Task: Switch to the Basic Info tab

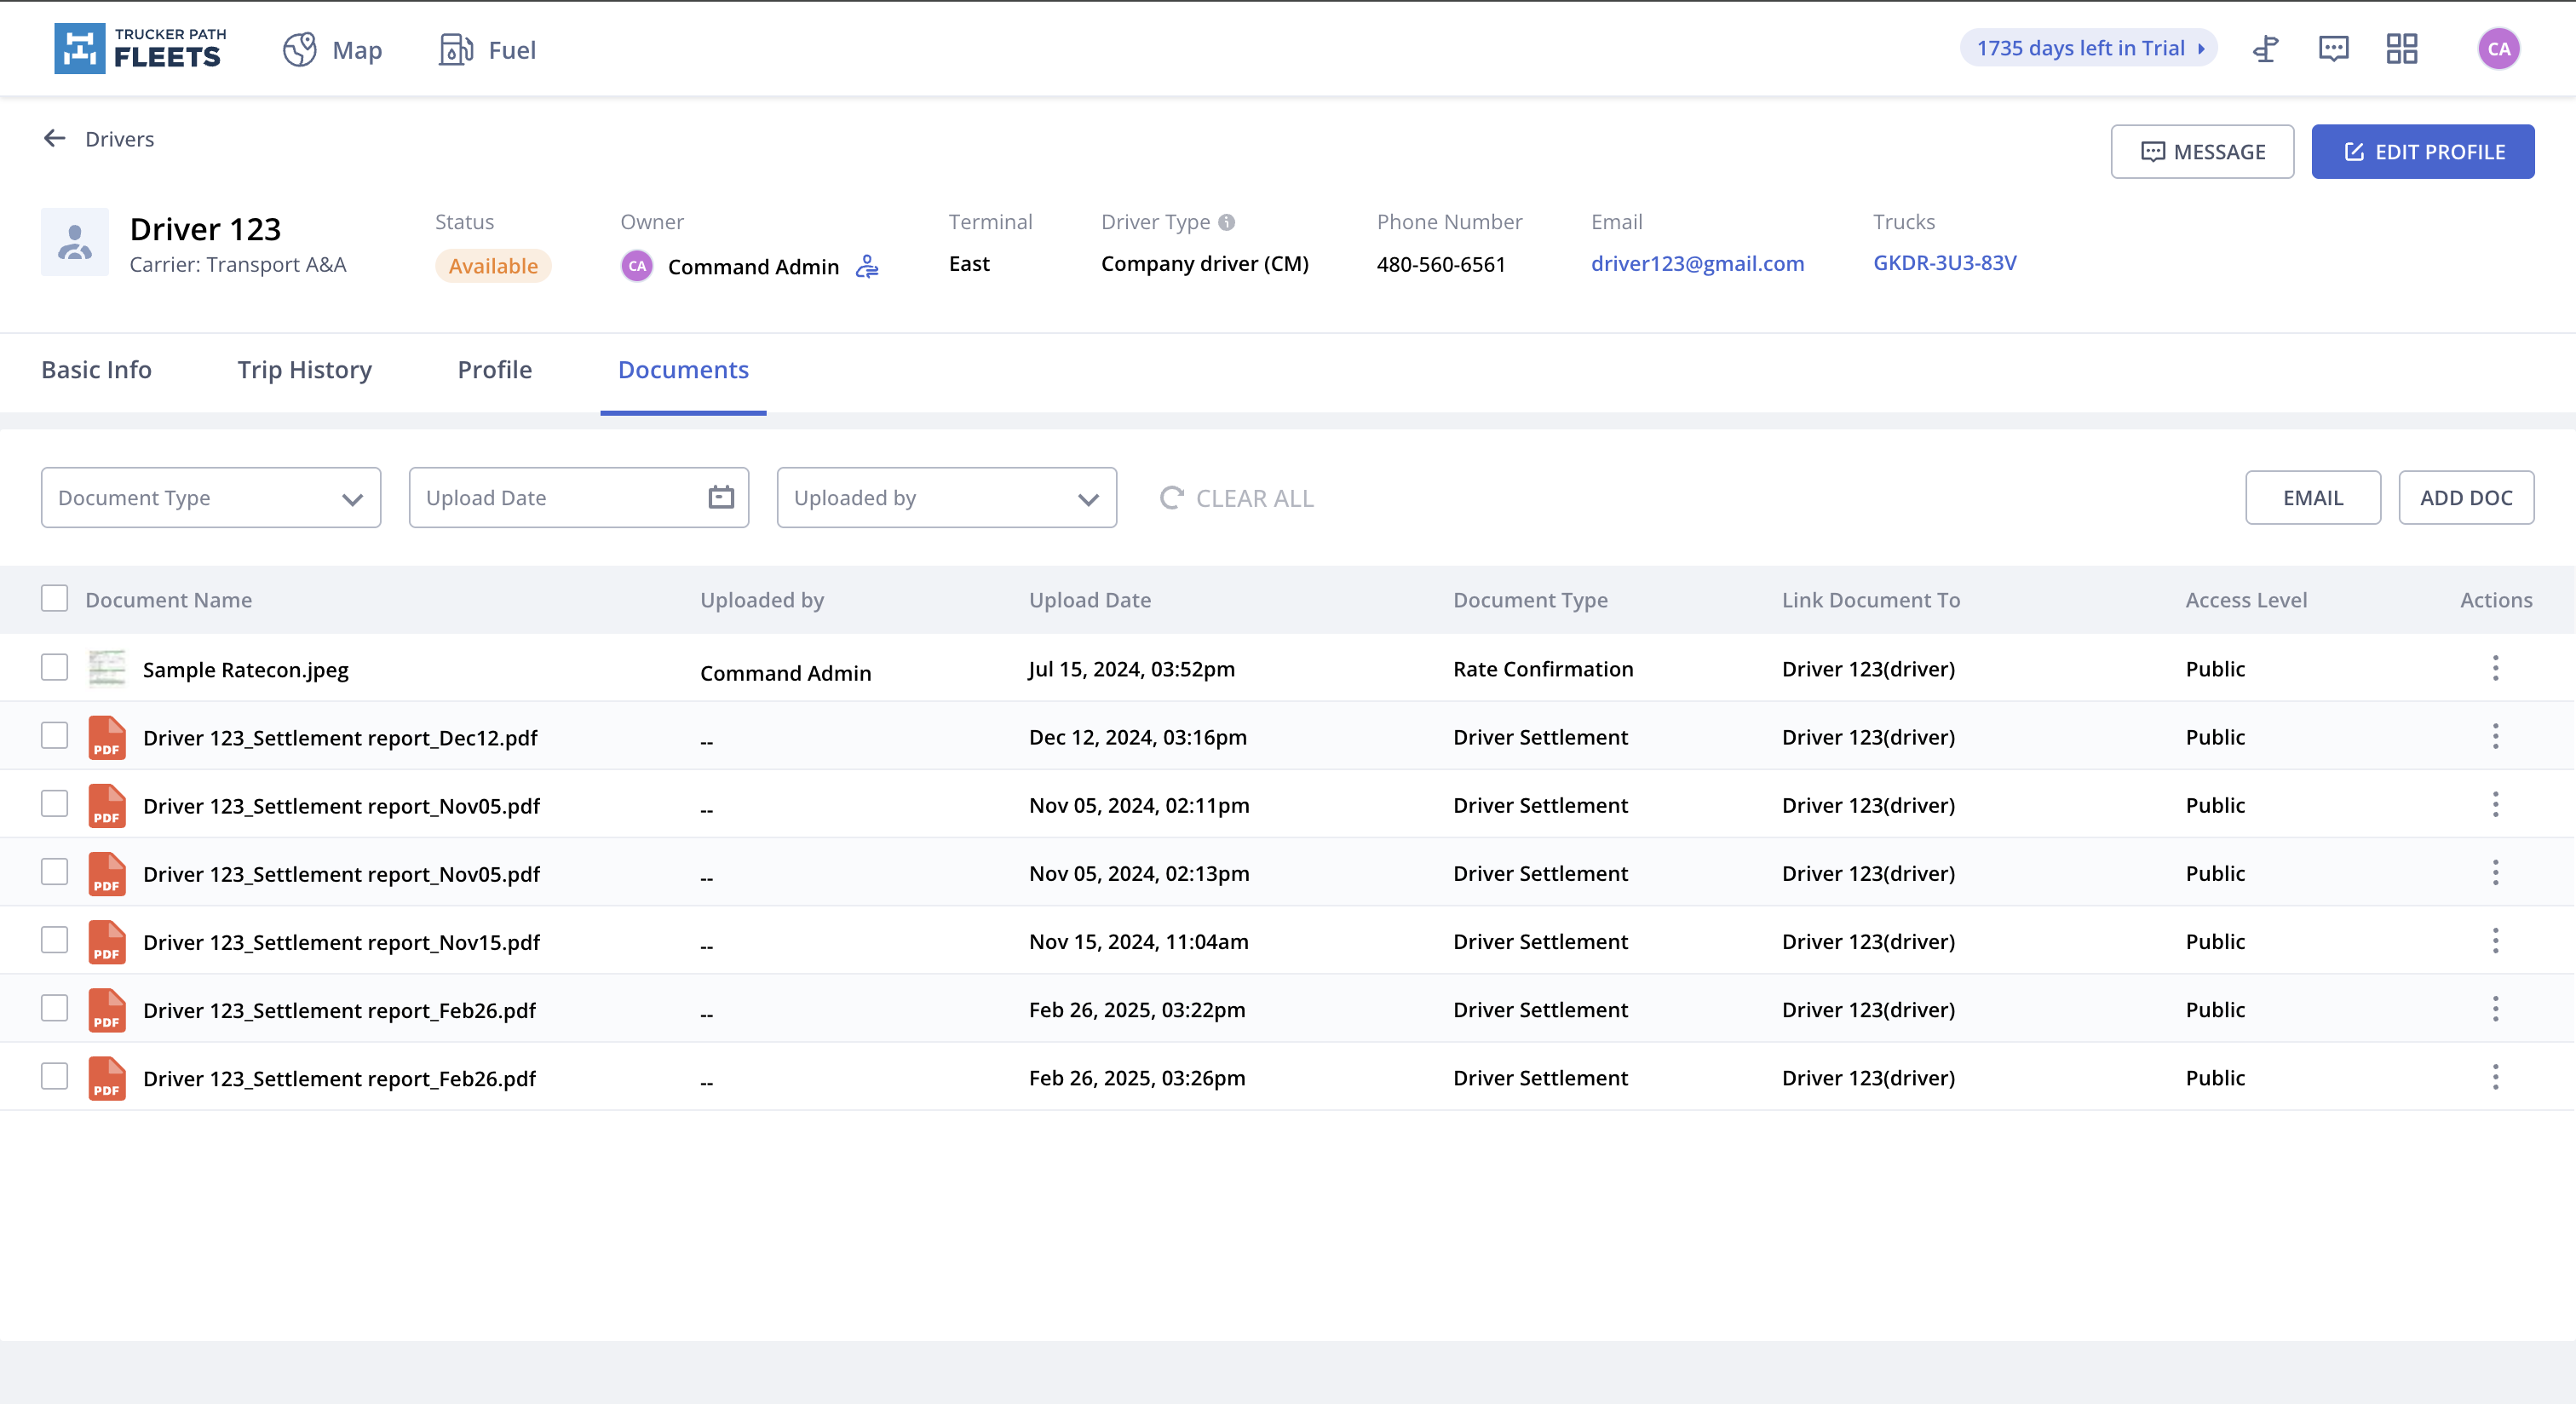Action: [96, 370]
